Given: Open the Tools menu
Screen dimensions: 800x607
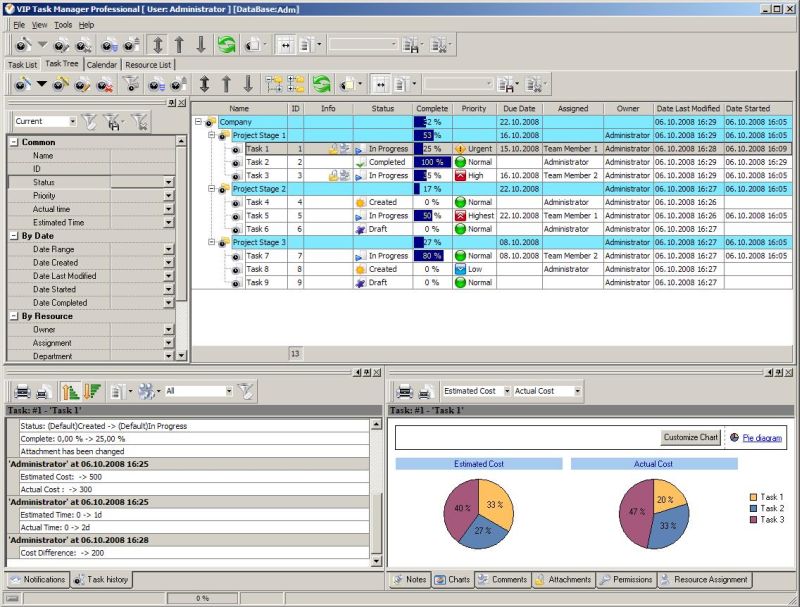Looking at the screenshot, I should [x=63, y=24].
